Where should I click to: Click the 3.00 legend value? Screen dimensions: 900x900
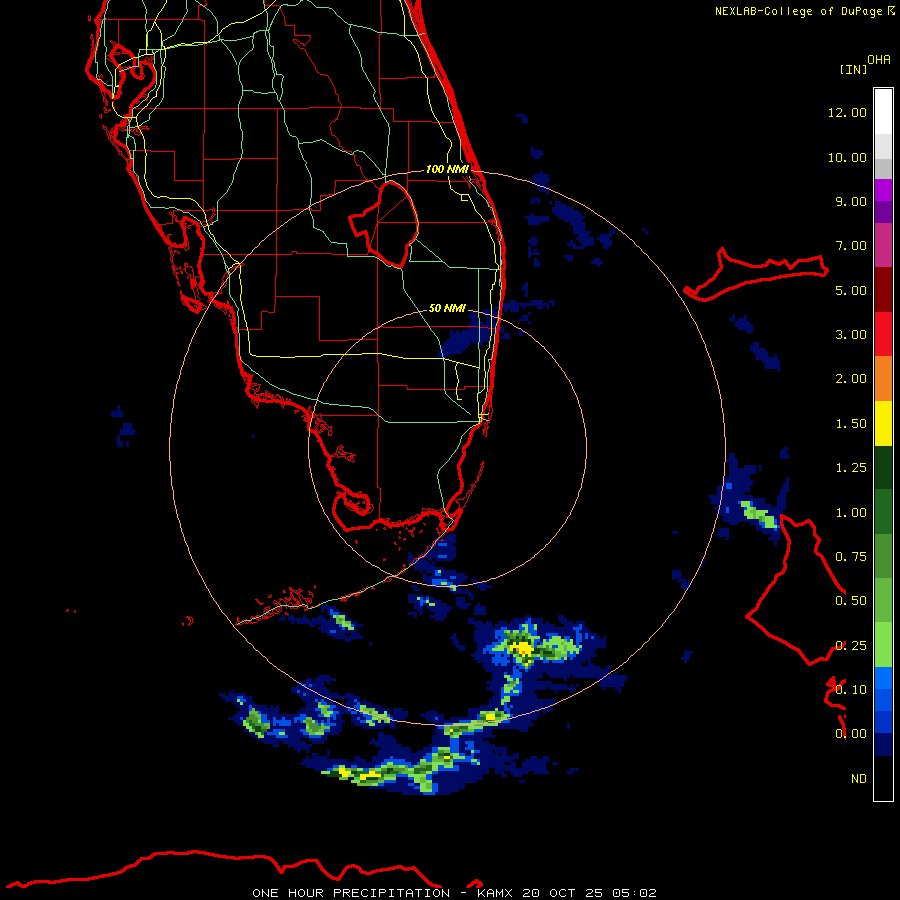coord(851,335)
